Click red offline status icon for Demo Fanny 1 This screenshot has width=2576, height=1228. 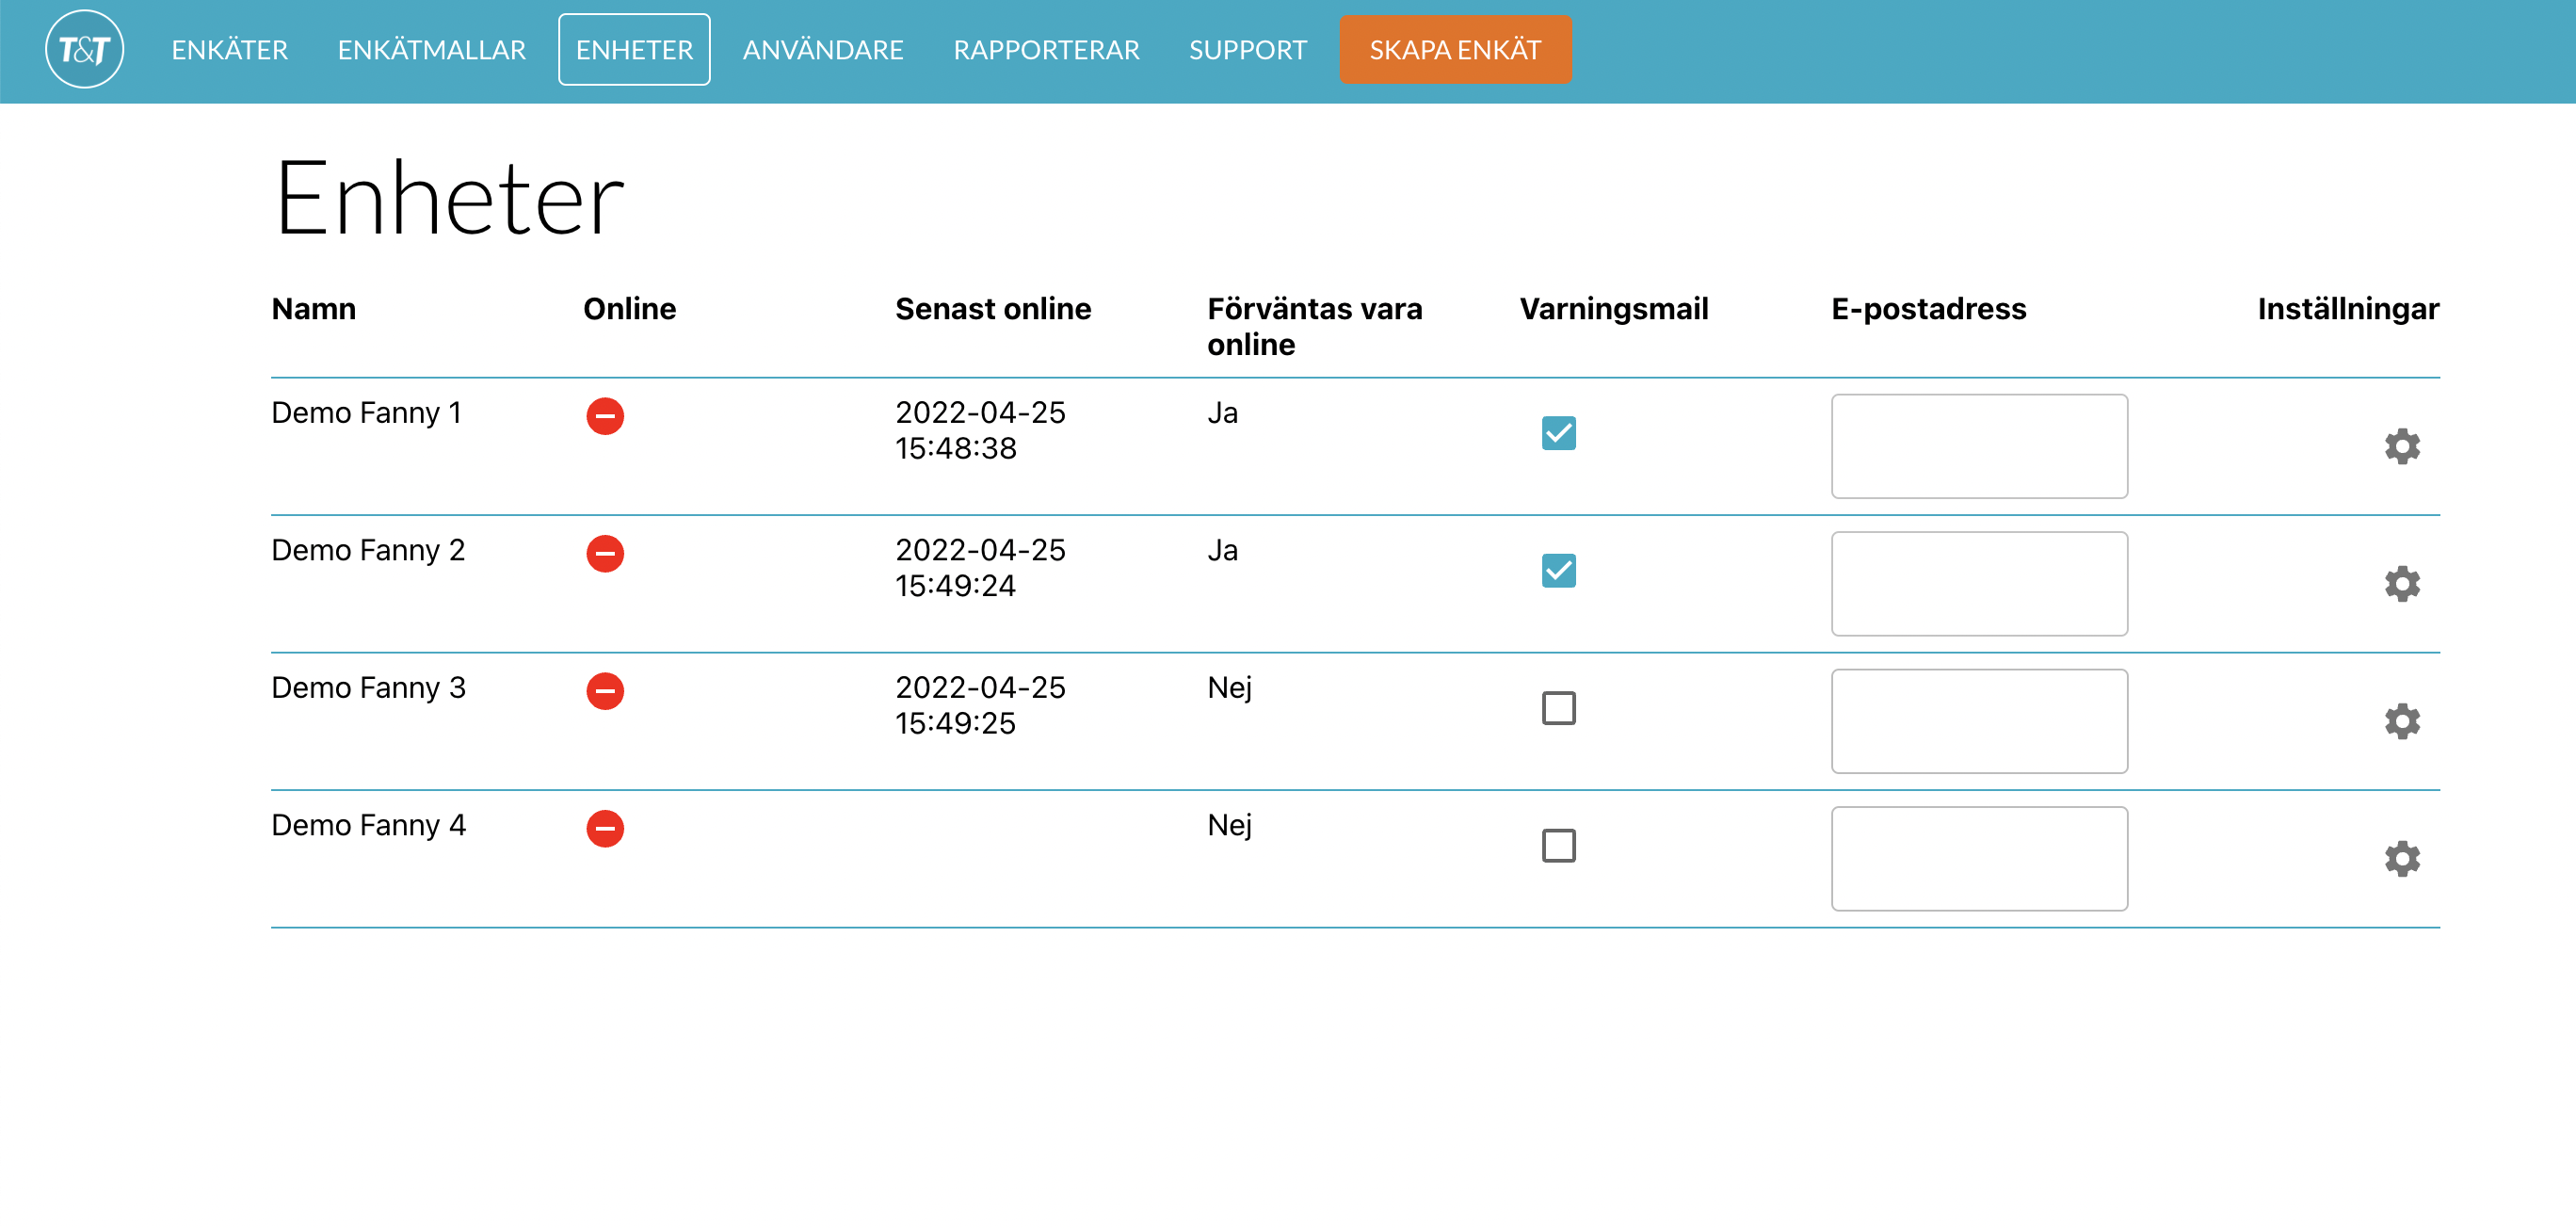(x=605, y=416)
